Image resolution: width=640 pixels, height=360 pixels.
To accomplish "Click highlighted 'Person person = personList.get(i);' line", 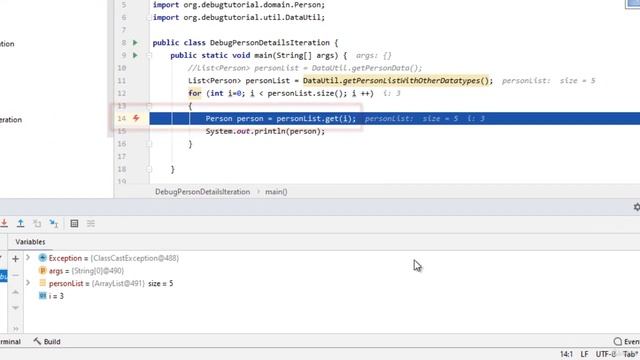I will (x=281, y=119).
